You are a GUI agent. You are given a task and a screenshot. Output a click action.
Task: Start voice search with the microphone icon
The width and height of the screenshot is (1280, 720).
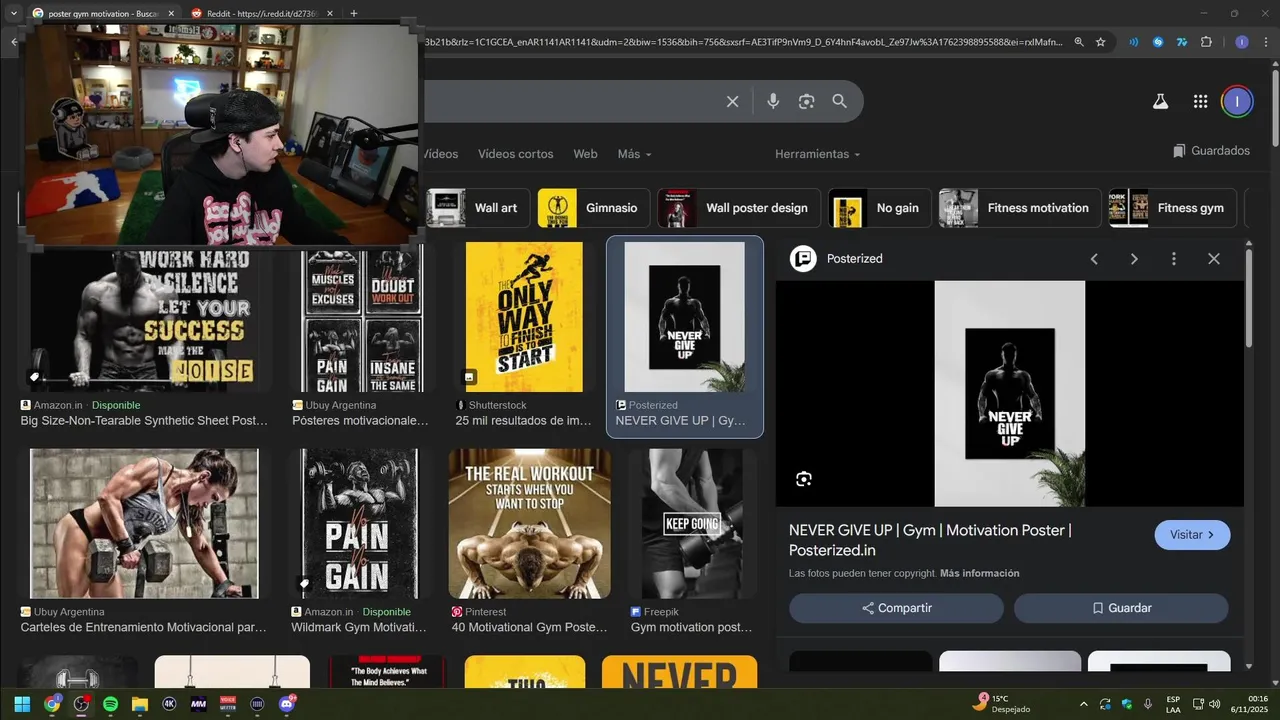coord(772,101)
